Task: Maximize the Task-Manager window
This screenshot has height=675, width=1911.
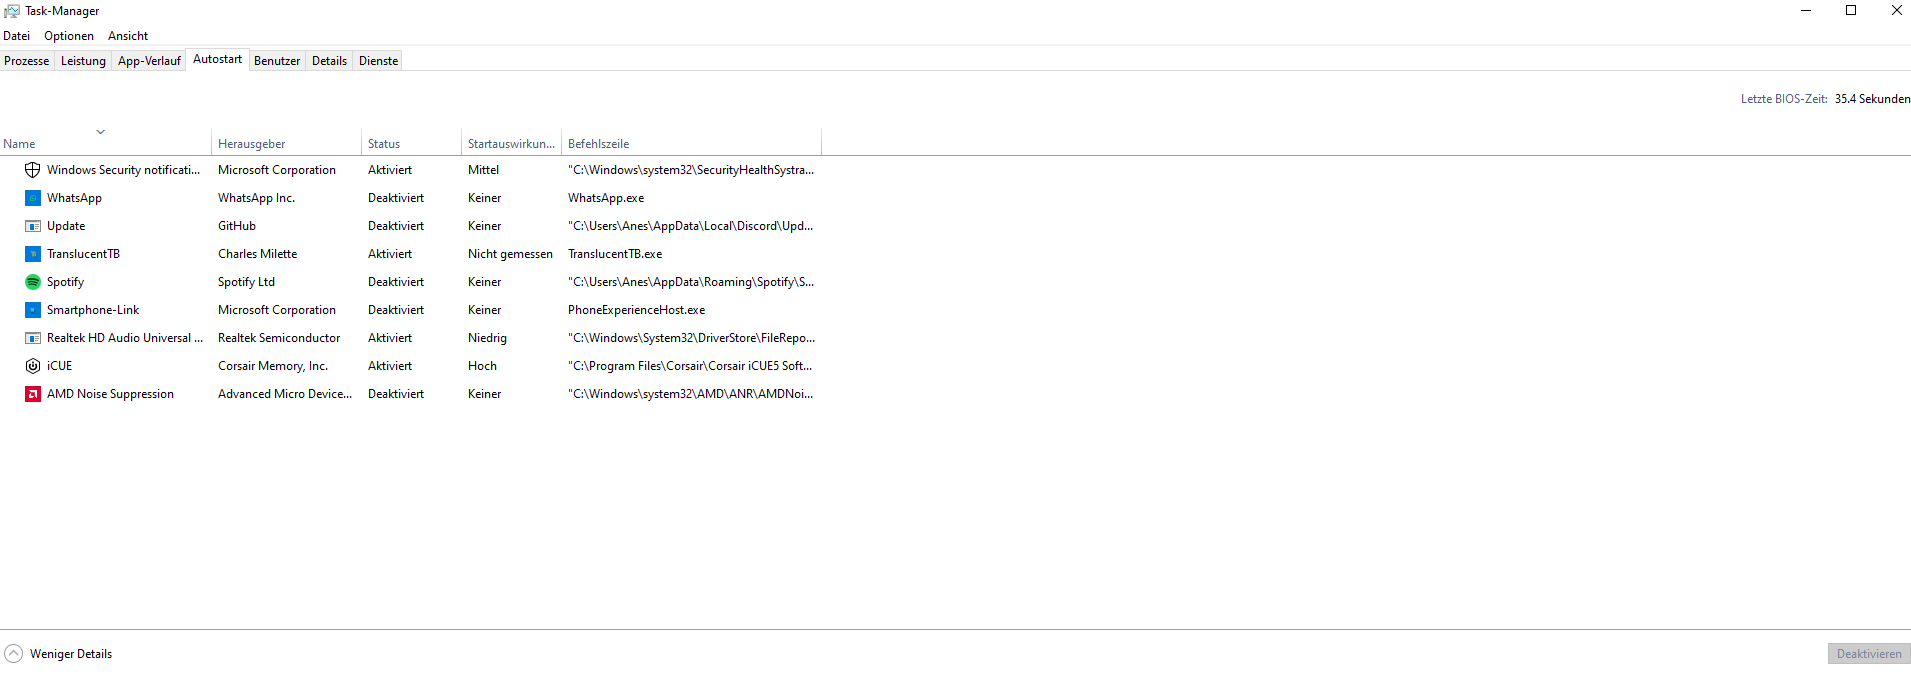Action: 1851,11
